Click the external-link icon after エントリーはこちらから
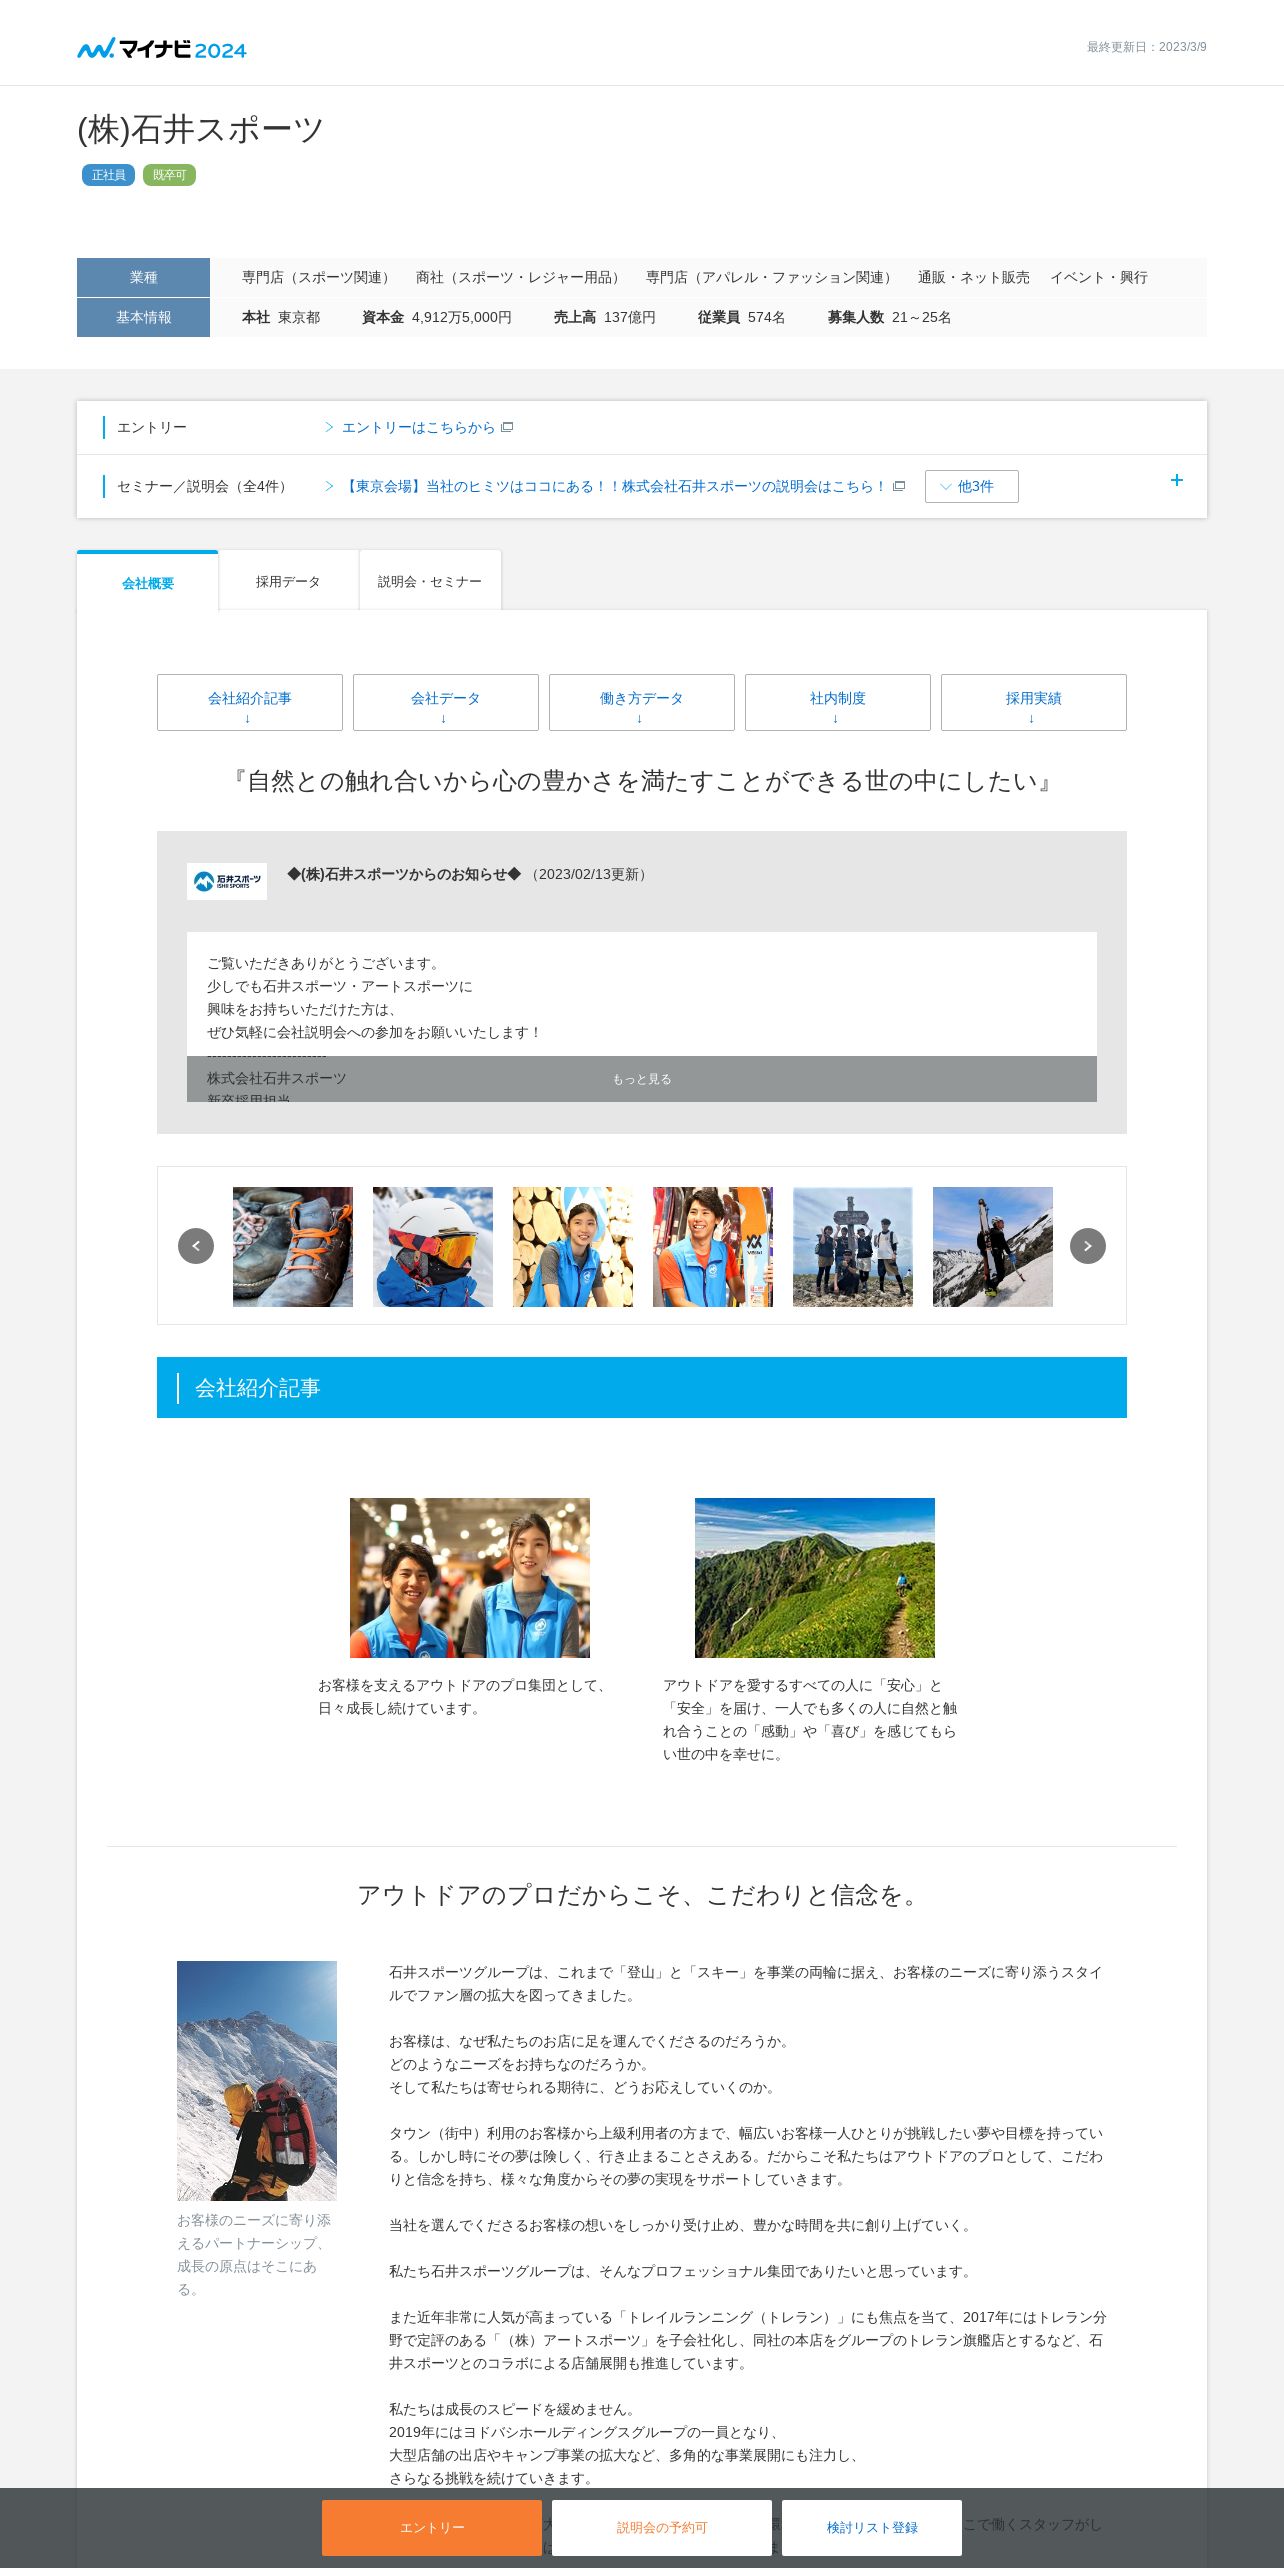1284x2568 pixels. [x=507, y=427]
